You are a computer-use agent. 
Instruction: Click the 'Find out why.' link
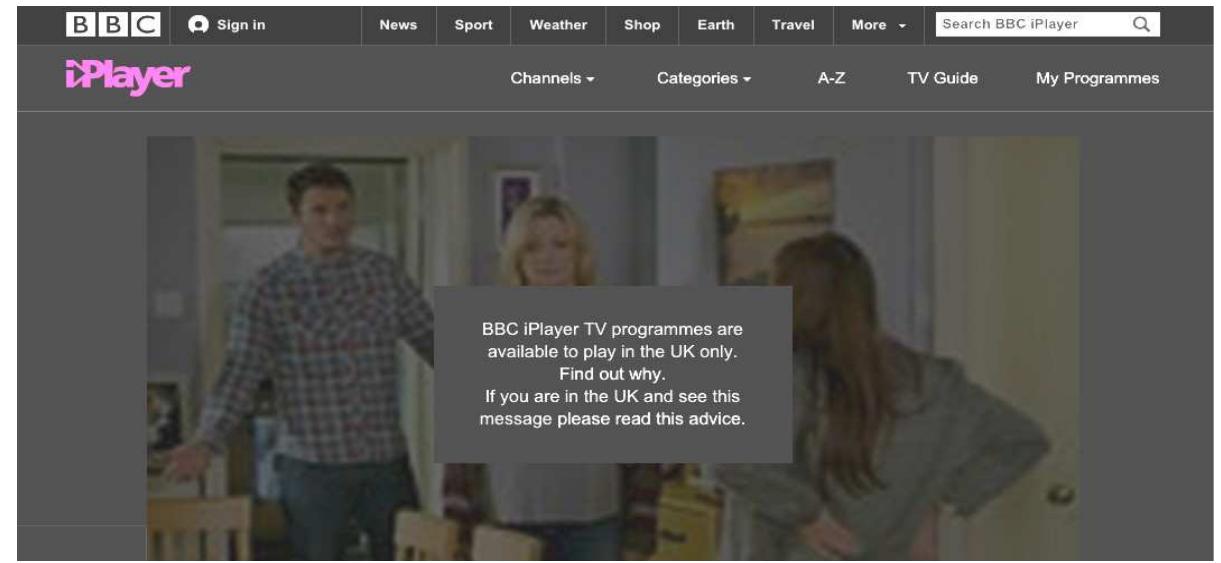pyautogui.click(x=612, y=374)
